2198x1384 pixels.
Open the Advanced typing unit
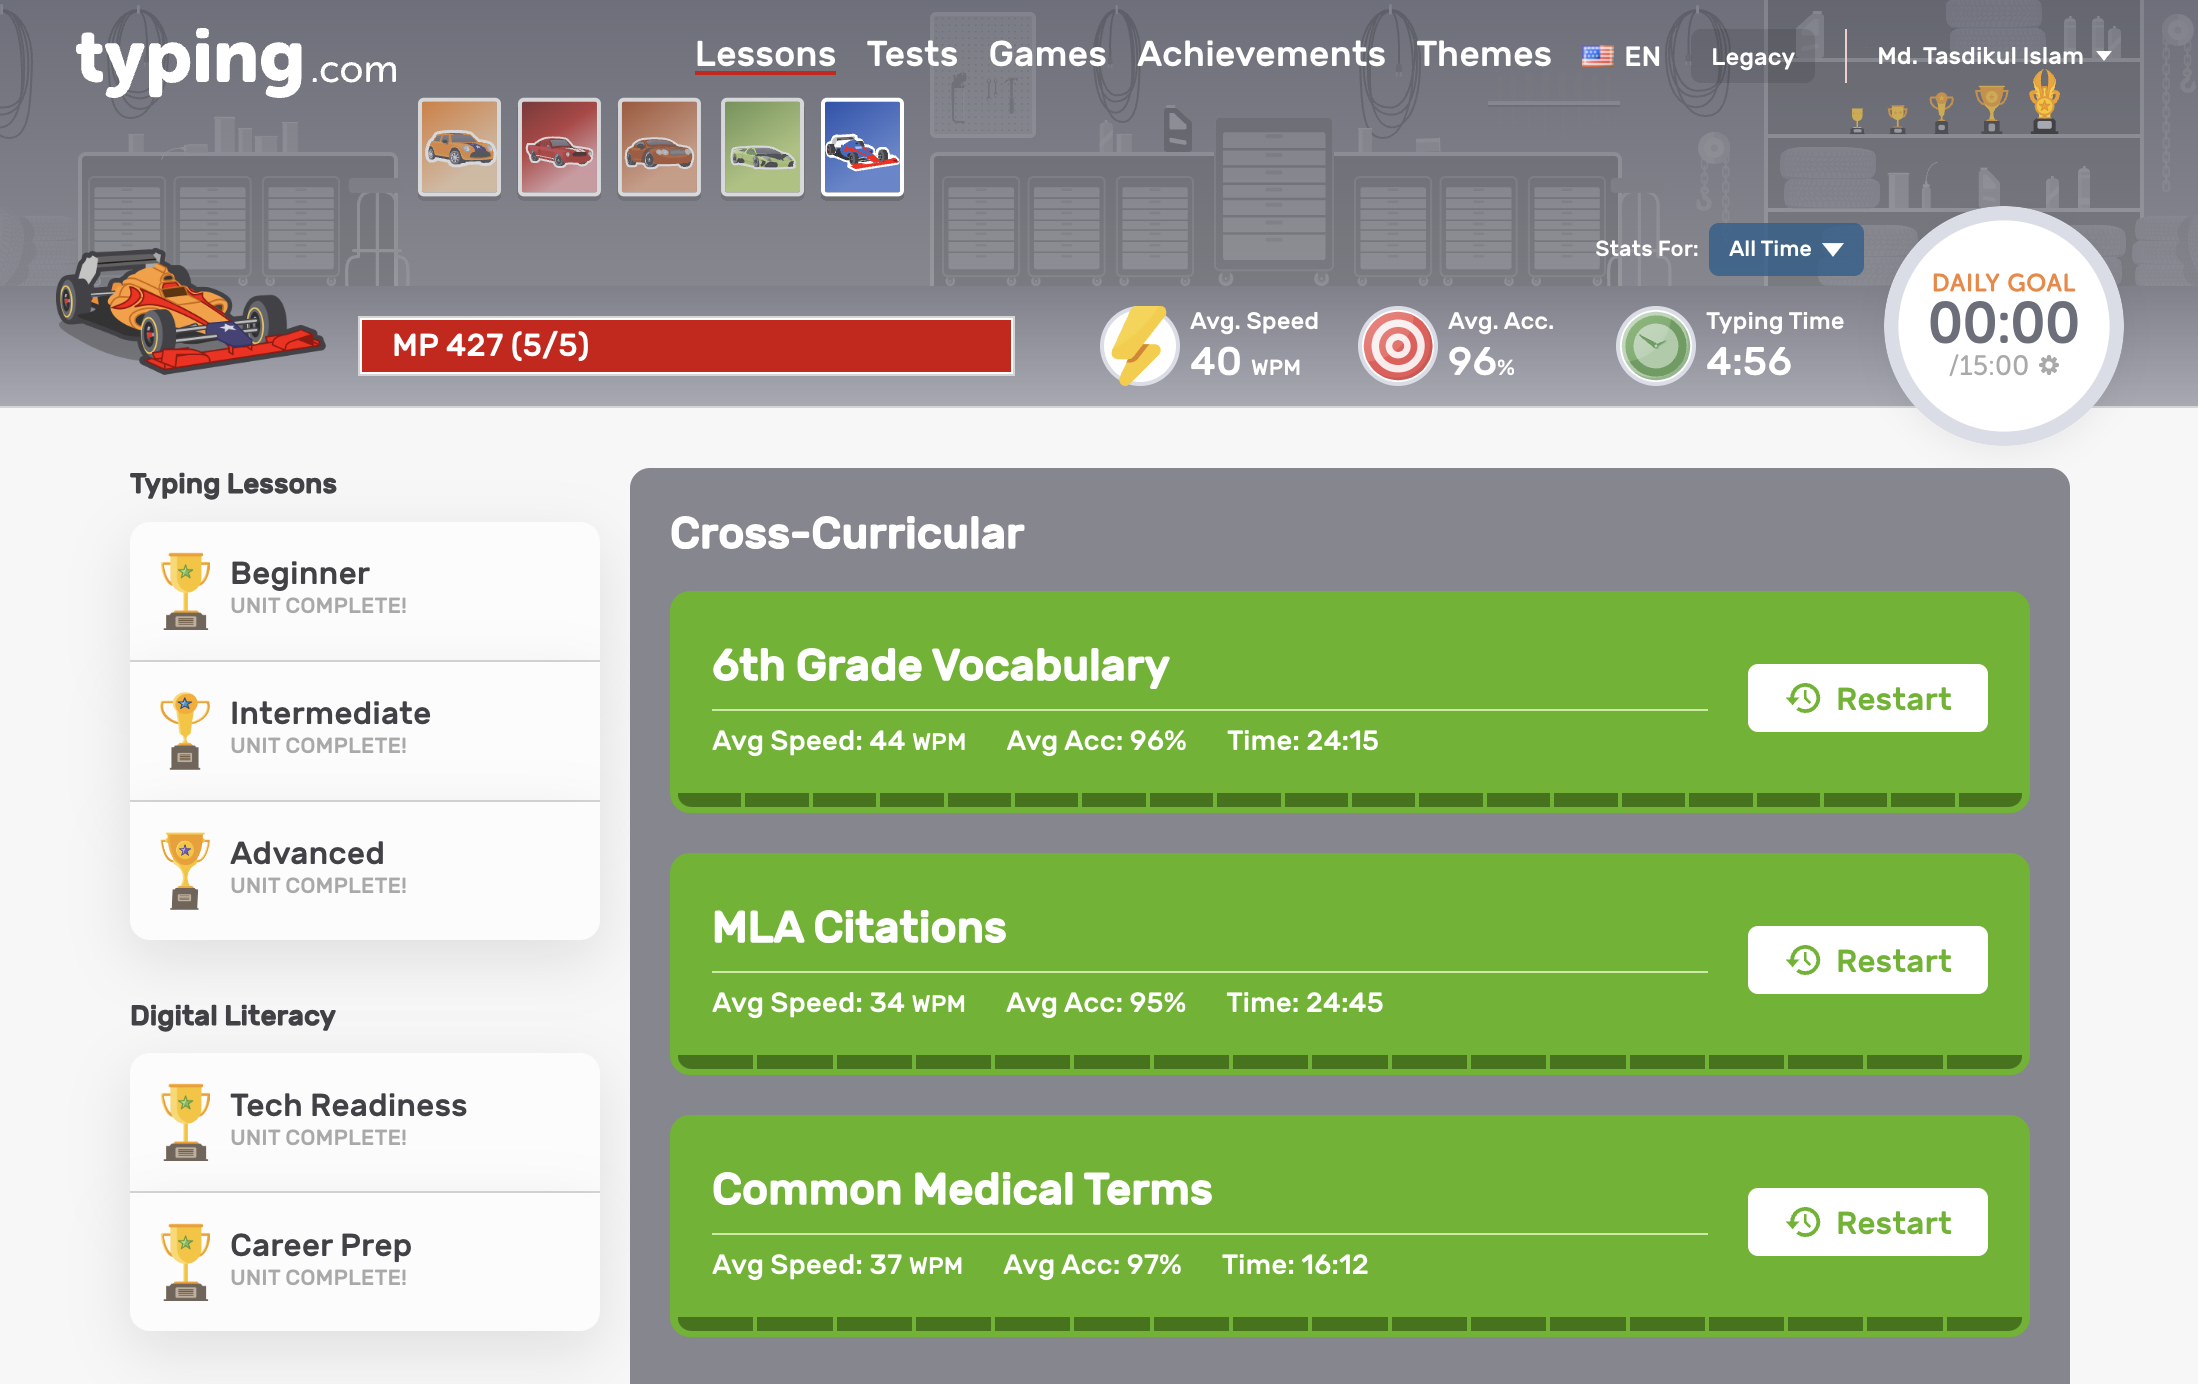point(365,871)
